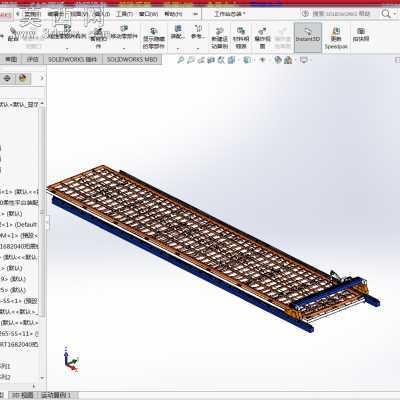Click the search magnifier icon
The width and height of the screenshot is (400, 400).
point(386,14)
